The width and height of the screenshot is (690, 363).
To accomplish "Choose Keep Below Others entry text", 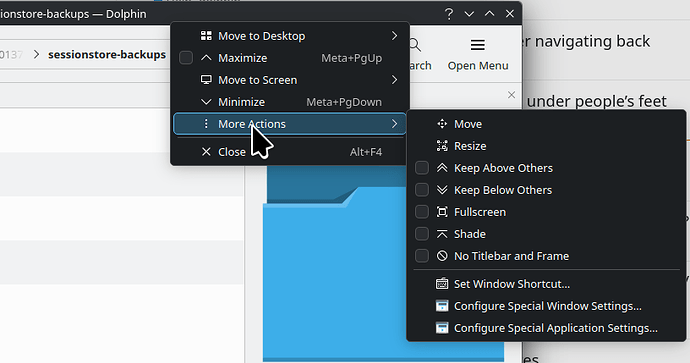I will click(x=503, y=190).
